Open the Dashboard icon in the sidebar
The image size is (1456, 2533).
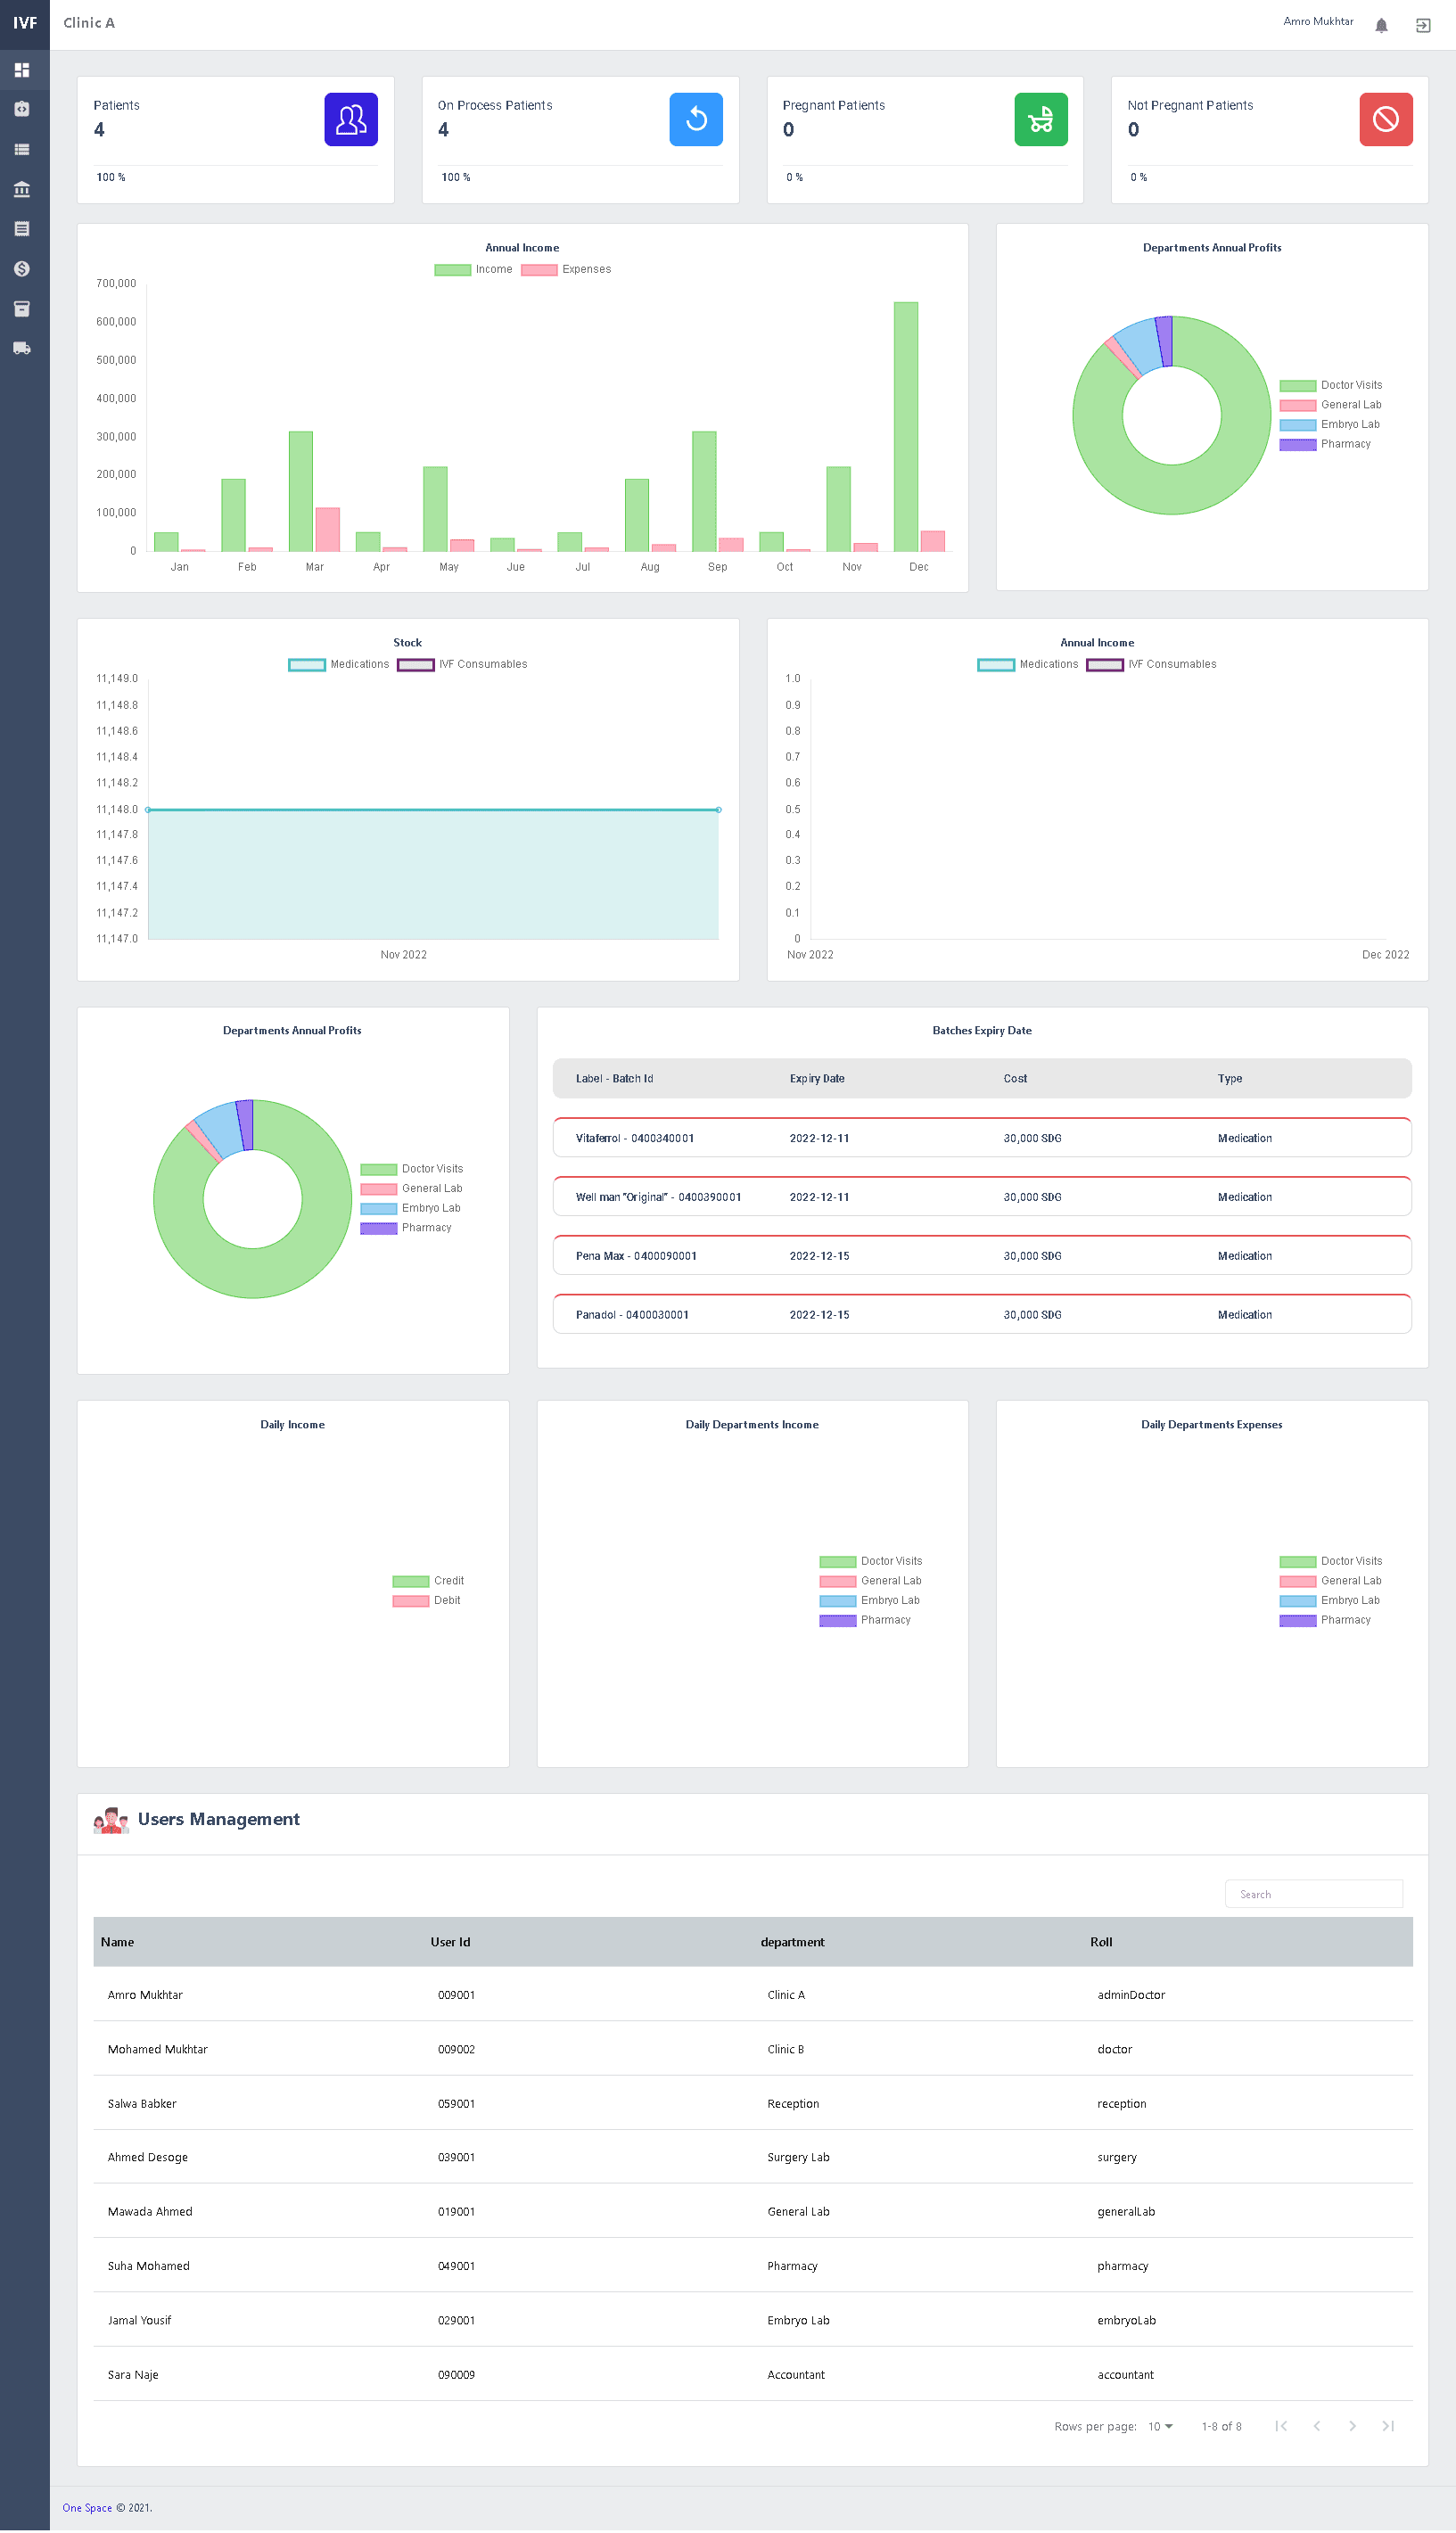point(22,70)
